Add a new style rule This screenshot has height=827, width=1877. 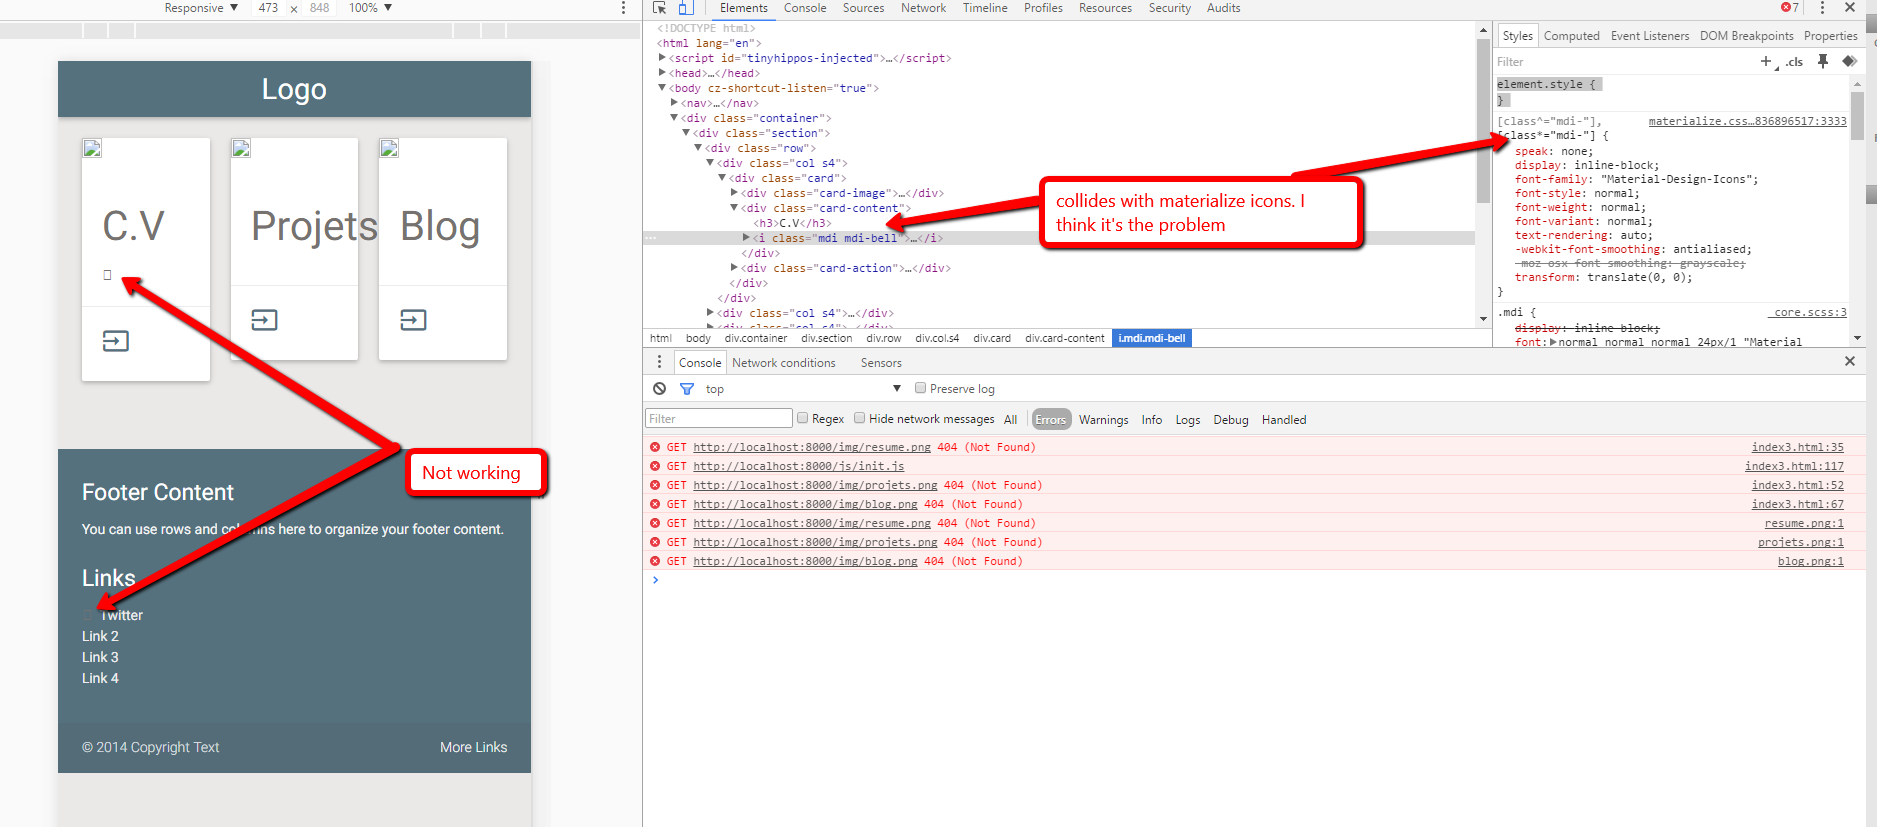click(x=1766, y=61)
